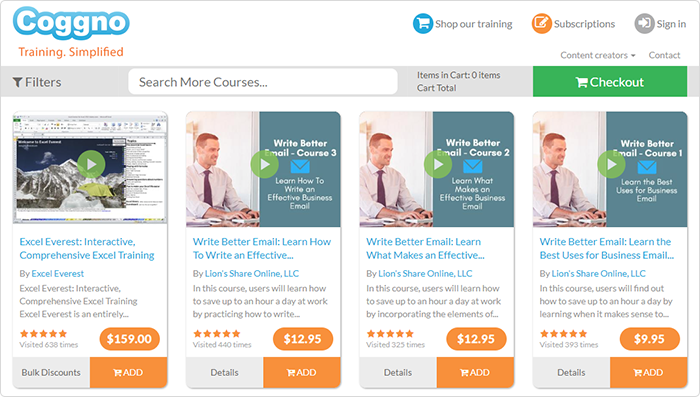
Task: Open the Filters funnel icon
Action: click(x=17, y=82)
